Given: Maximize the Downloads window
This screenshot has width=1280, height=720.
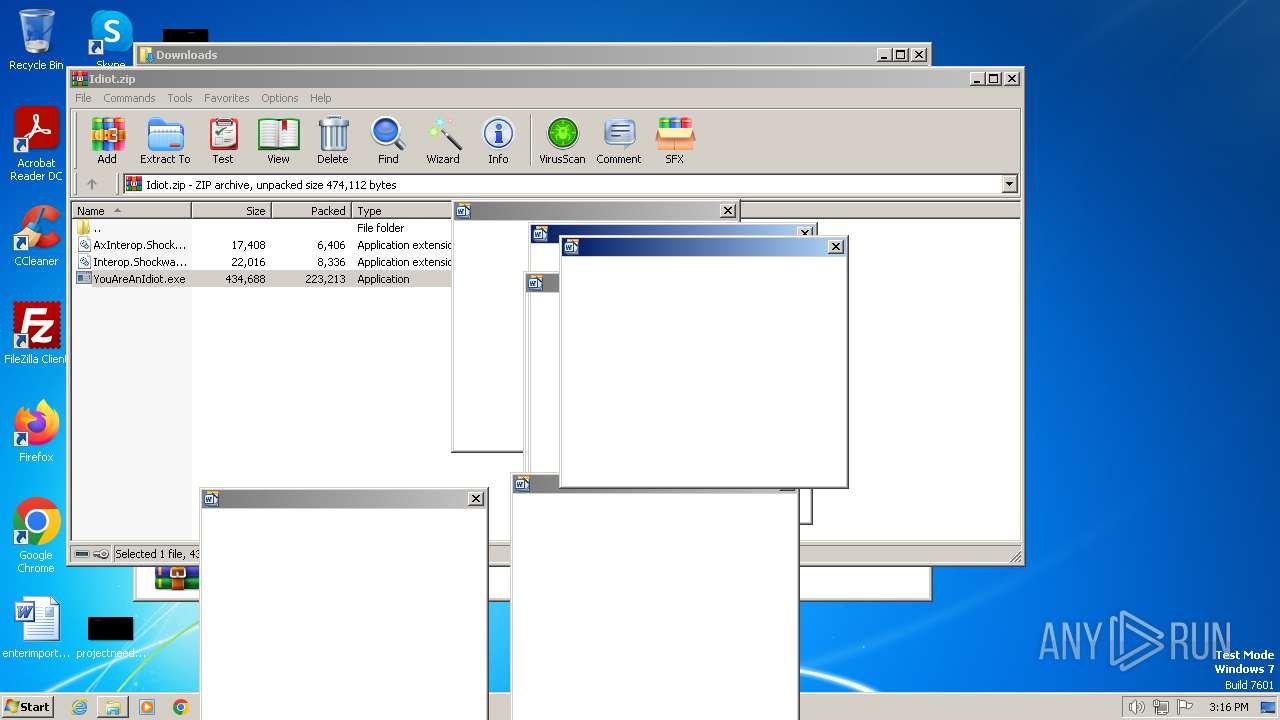Looking at the screenshot, I should tap(900, 55).
